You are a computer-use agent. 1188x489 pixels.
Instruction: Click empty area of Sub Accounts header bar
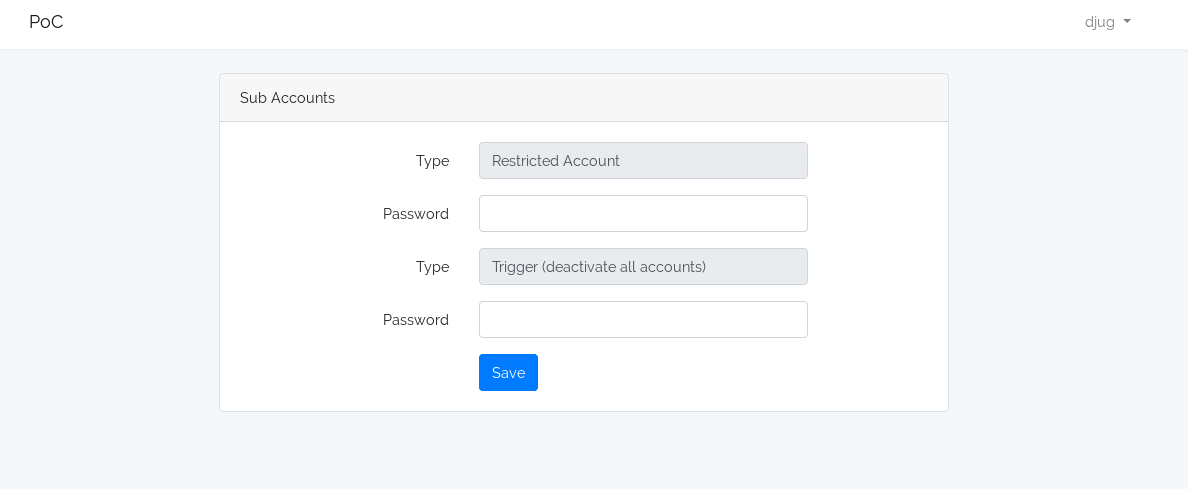[x=640, y=98]
